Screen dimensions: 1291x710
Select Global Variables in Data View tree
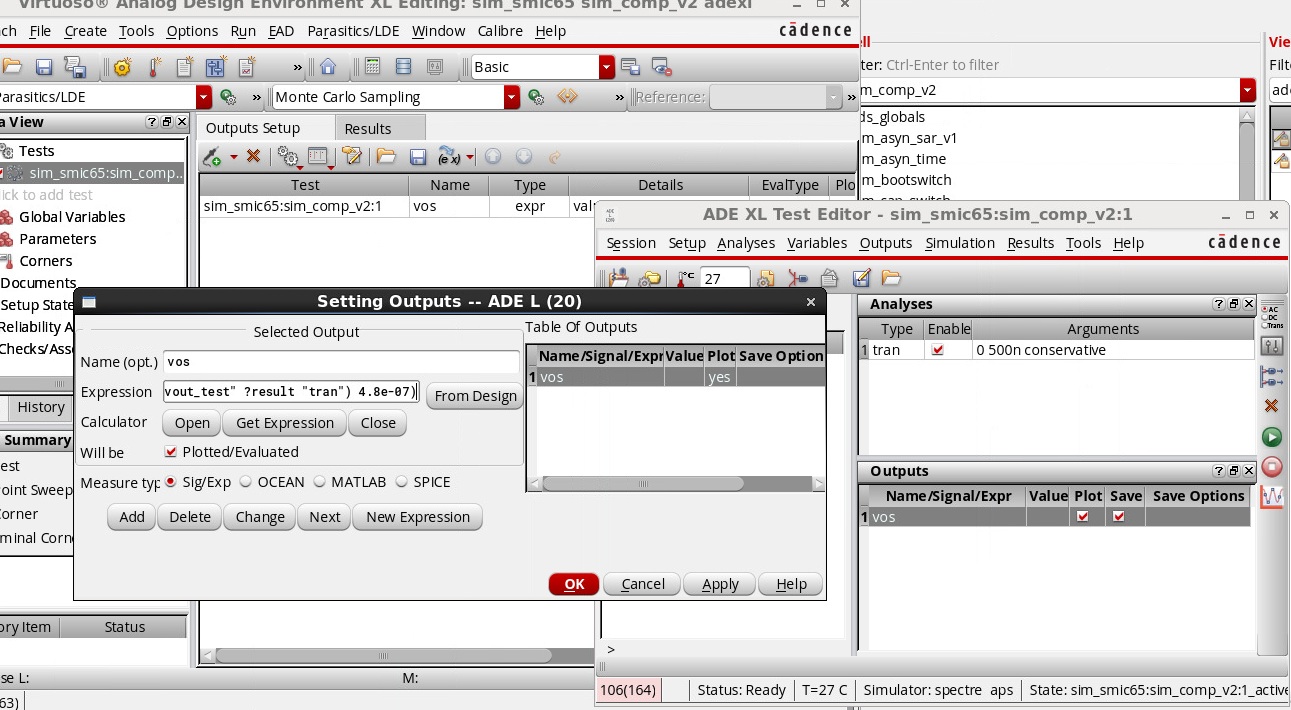(x=72, y=217)
